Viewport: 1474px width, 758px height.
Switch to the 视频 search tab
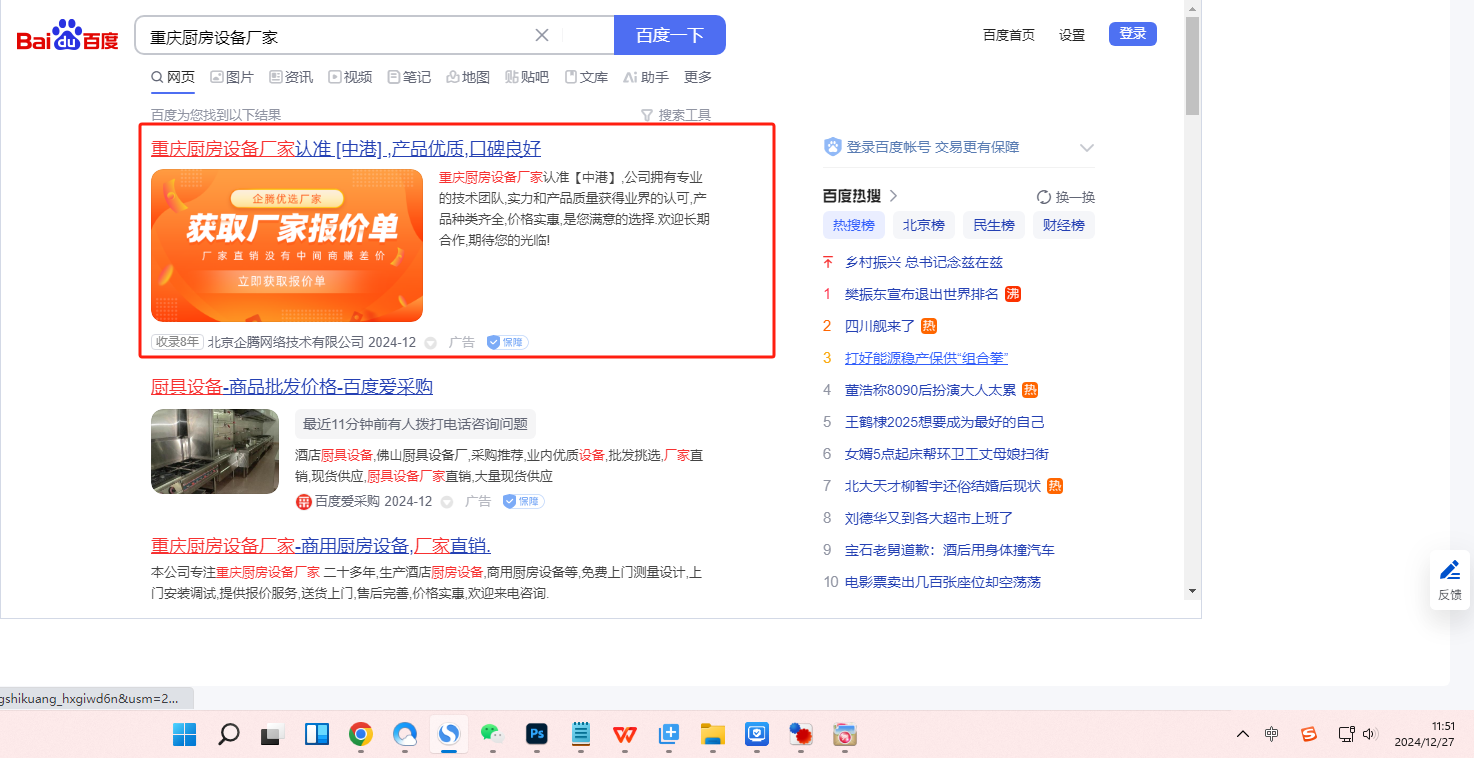350,77
